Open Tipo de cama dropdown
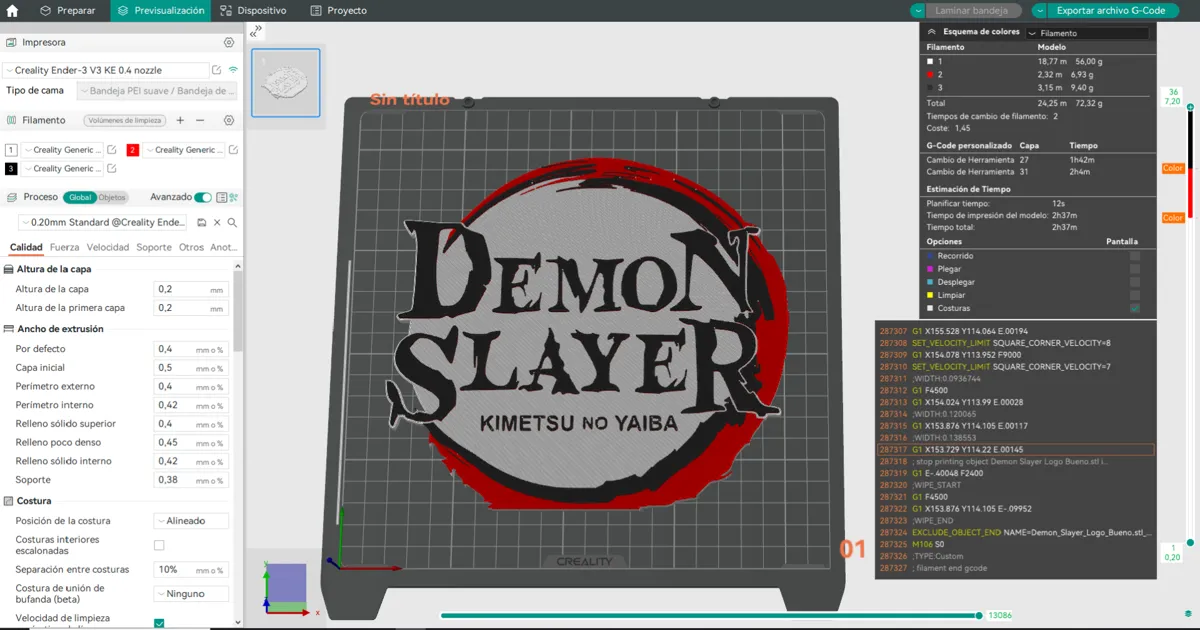 tap(157, 91)
